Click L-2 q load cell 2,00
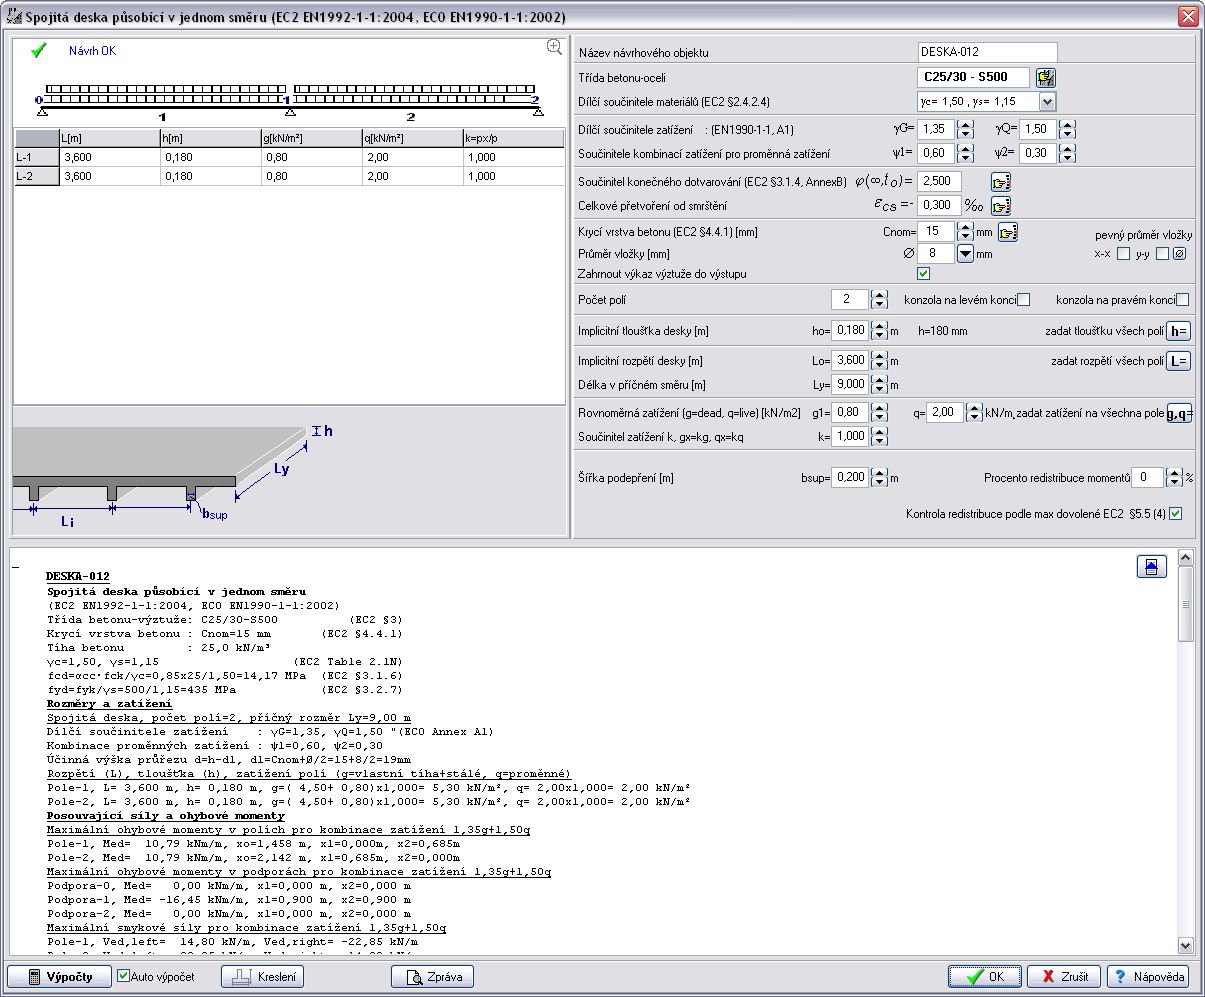Screen dimensions: 1205x997 tap(413, 176)
